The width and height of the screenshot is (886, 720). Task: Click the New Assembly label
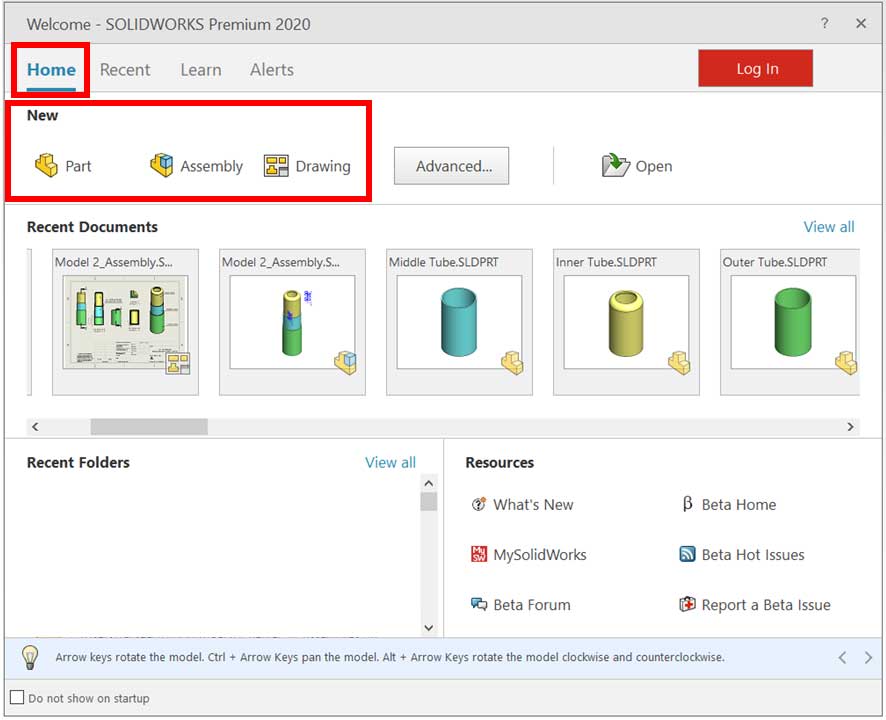(x=211, y=166)
